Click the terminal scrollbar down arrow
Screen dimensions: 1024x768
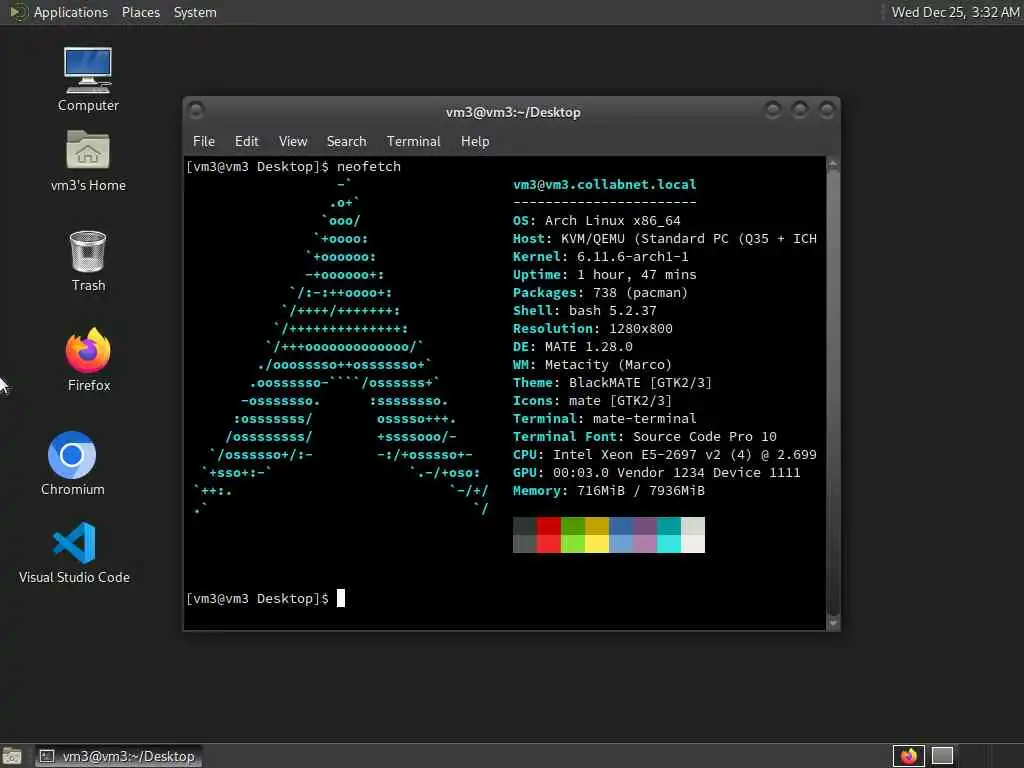tap(833, 623)
